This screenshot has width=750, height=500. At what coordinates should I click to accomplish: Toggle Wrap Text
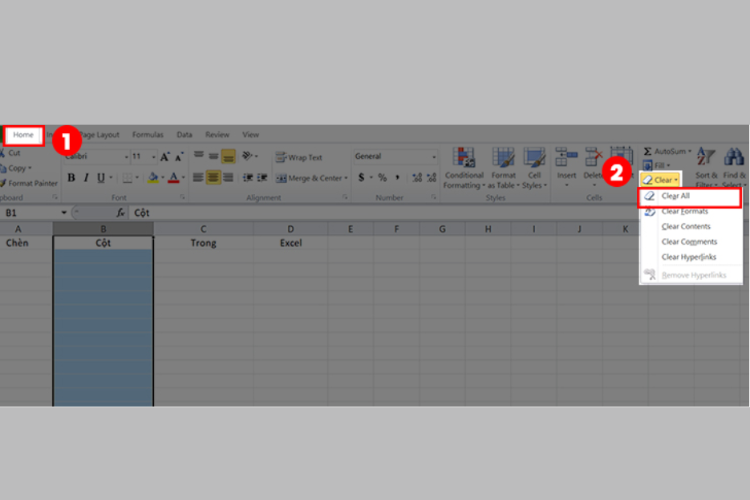(299, 157)
